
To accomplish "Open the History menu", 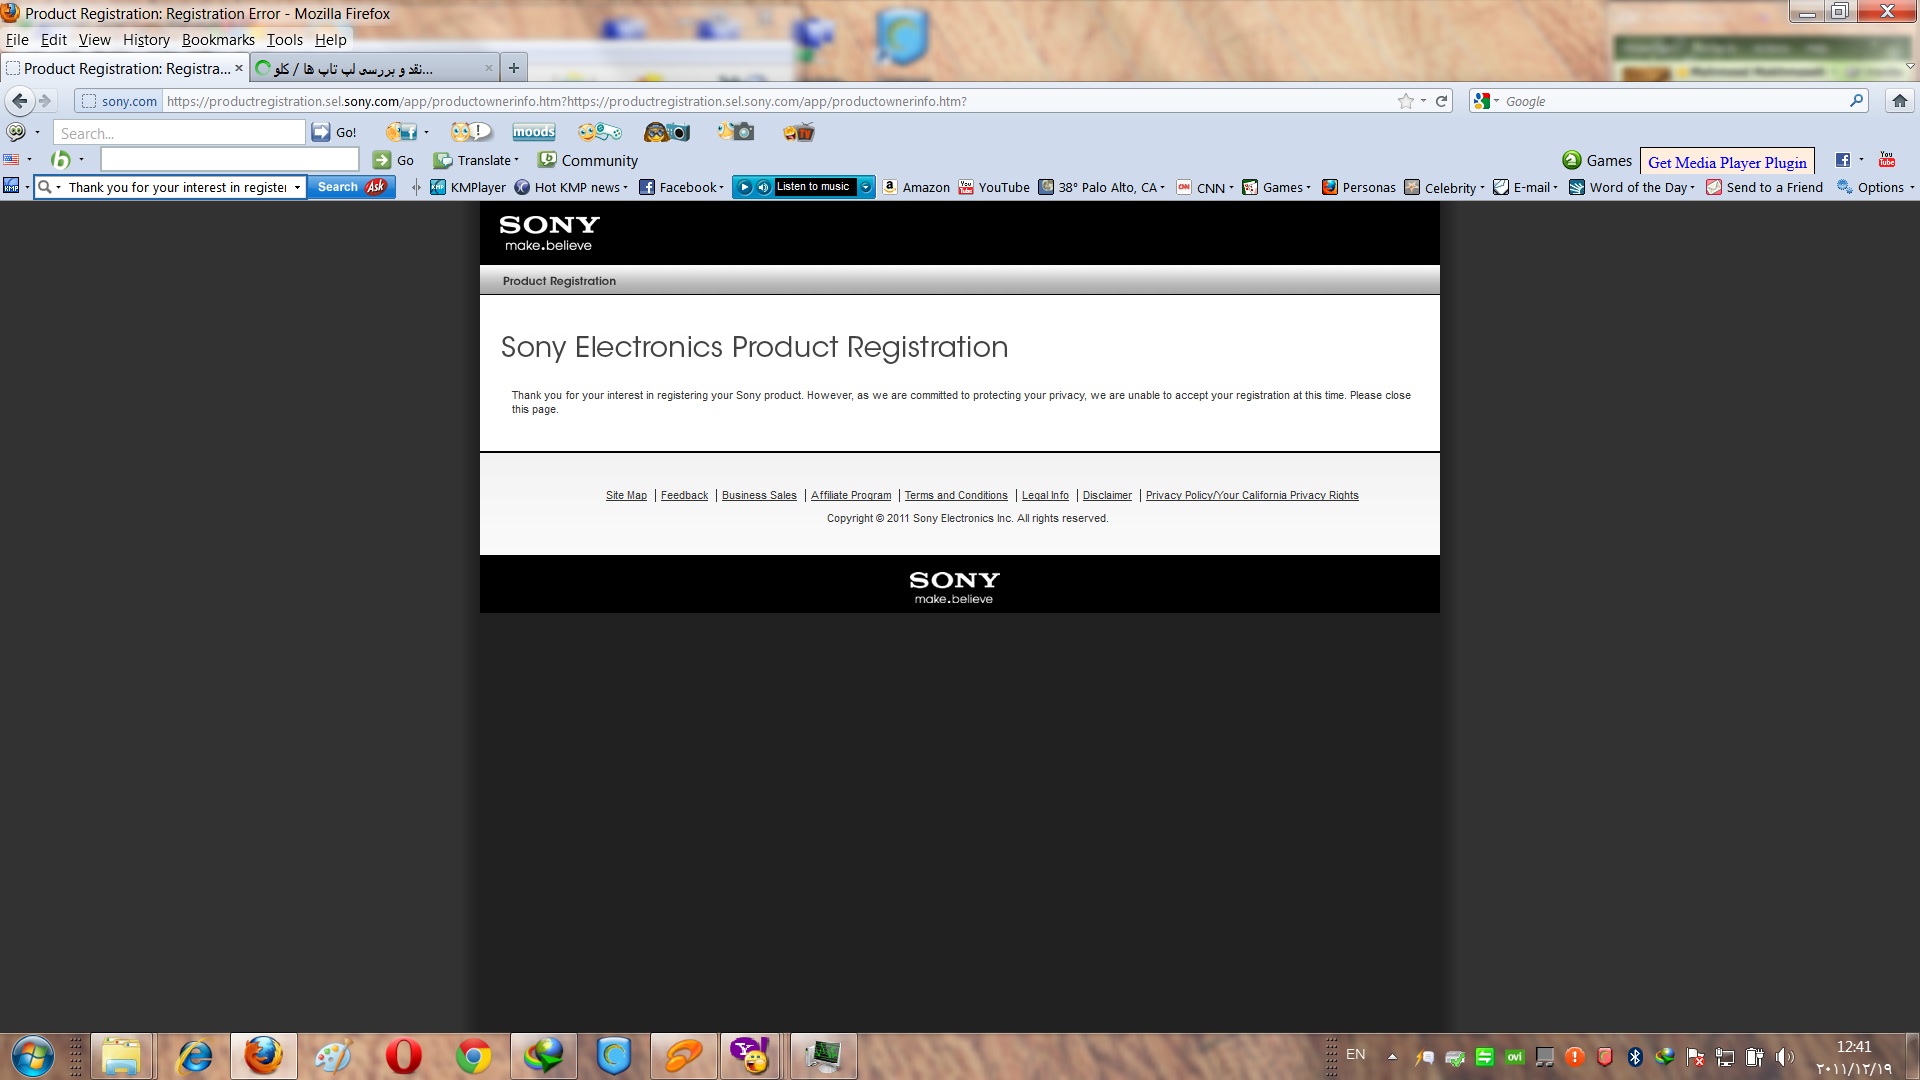I will [x=146, y=40].
